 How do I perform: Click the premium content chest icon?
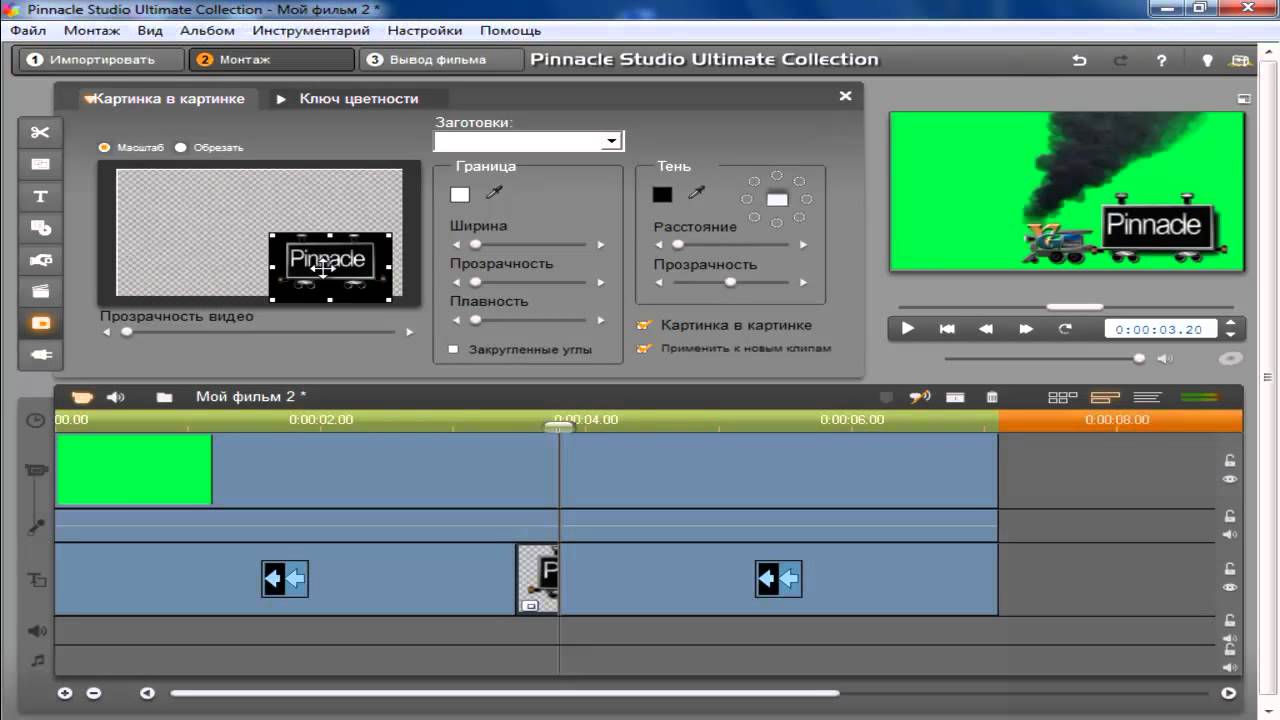pos(1240,60)
